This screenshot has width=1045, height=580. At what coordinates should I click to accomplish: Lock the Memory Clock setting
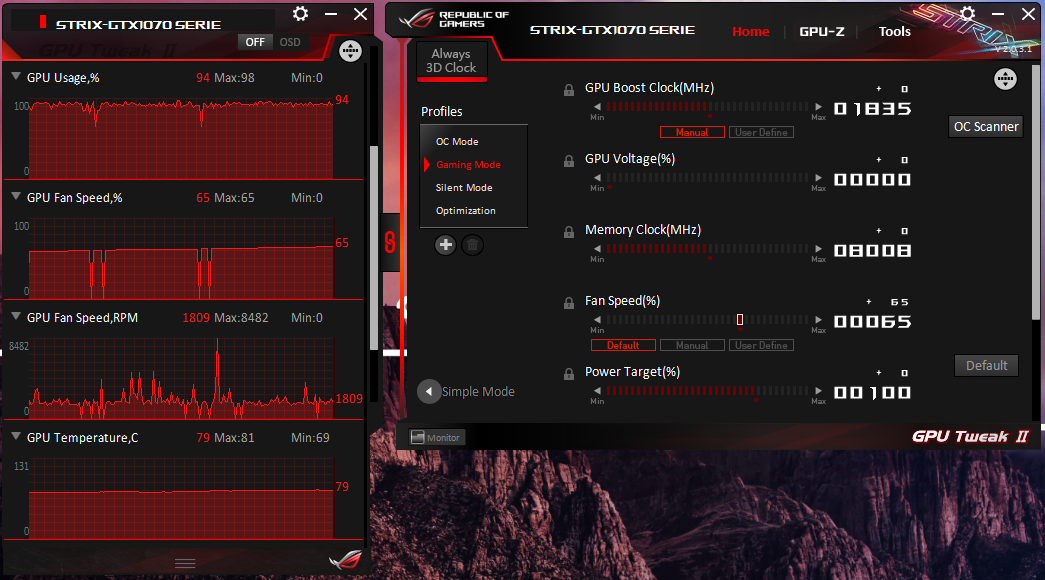[x=568, y=232]
